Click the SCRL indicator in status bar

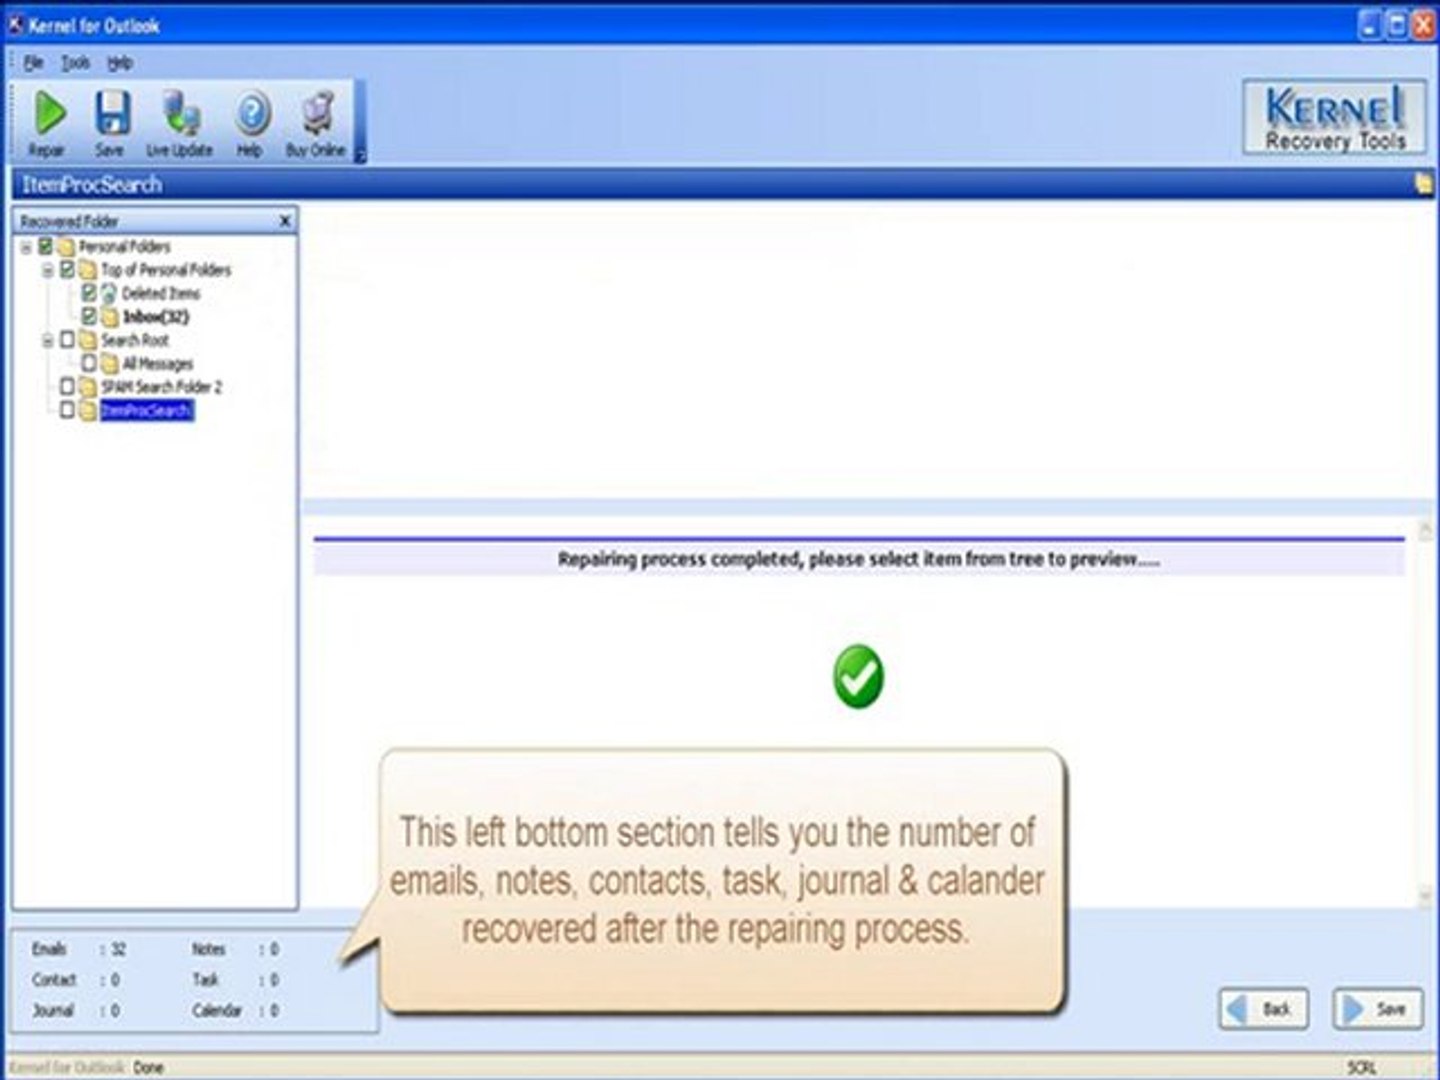(x=1361, y=1068)
